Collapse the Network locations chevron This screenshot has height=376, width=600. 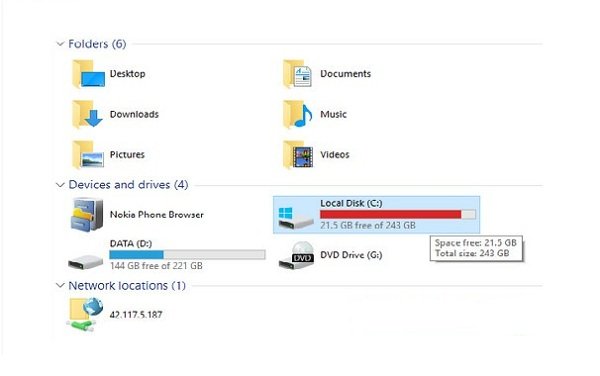pos(60,285)
